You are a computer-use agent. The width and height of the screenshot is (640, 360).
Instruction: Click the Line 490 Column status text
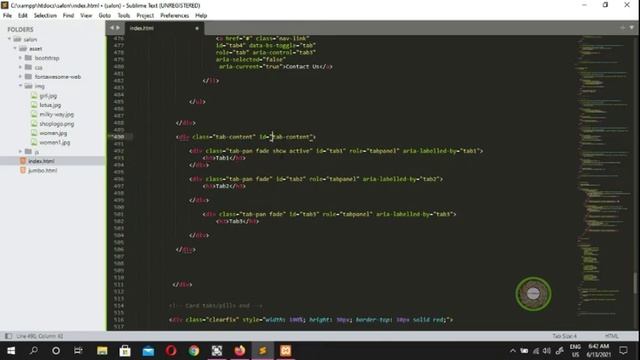[40, 336]
